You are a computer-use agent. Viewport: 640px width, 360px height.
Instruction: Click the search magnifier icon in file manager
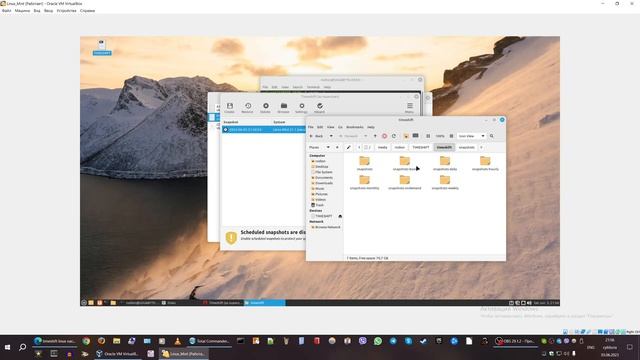pos(491,136)
